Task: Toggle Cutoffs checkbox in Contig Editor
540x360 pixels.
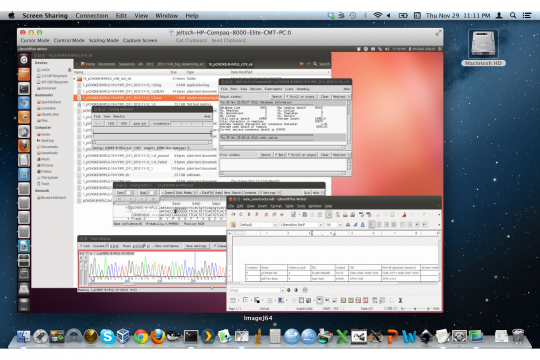Action: (206, 193)
